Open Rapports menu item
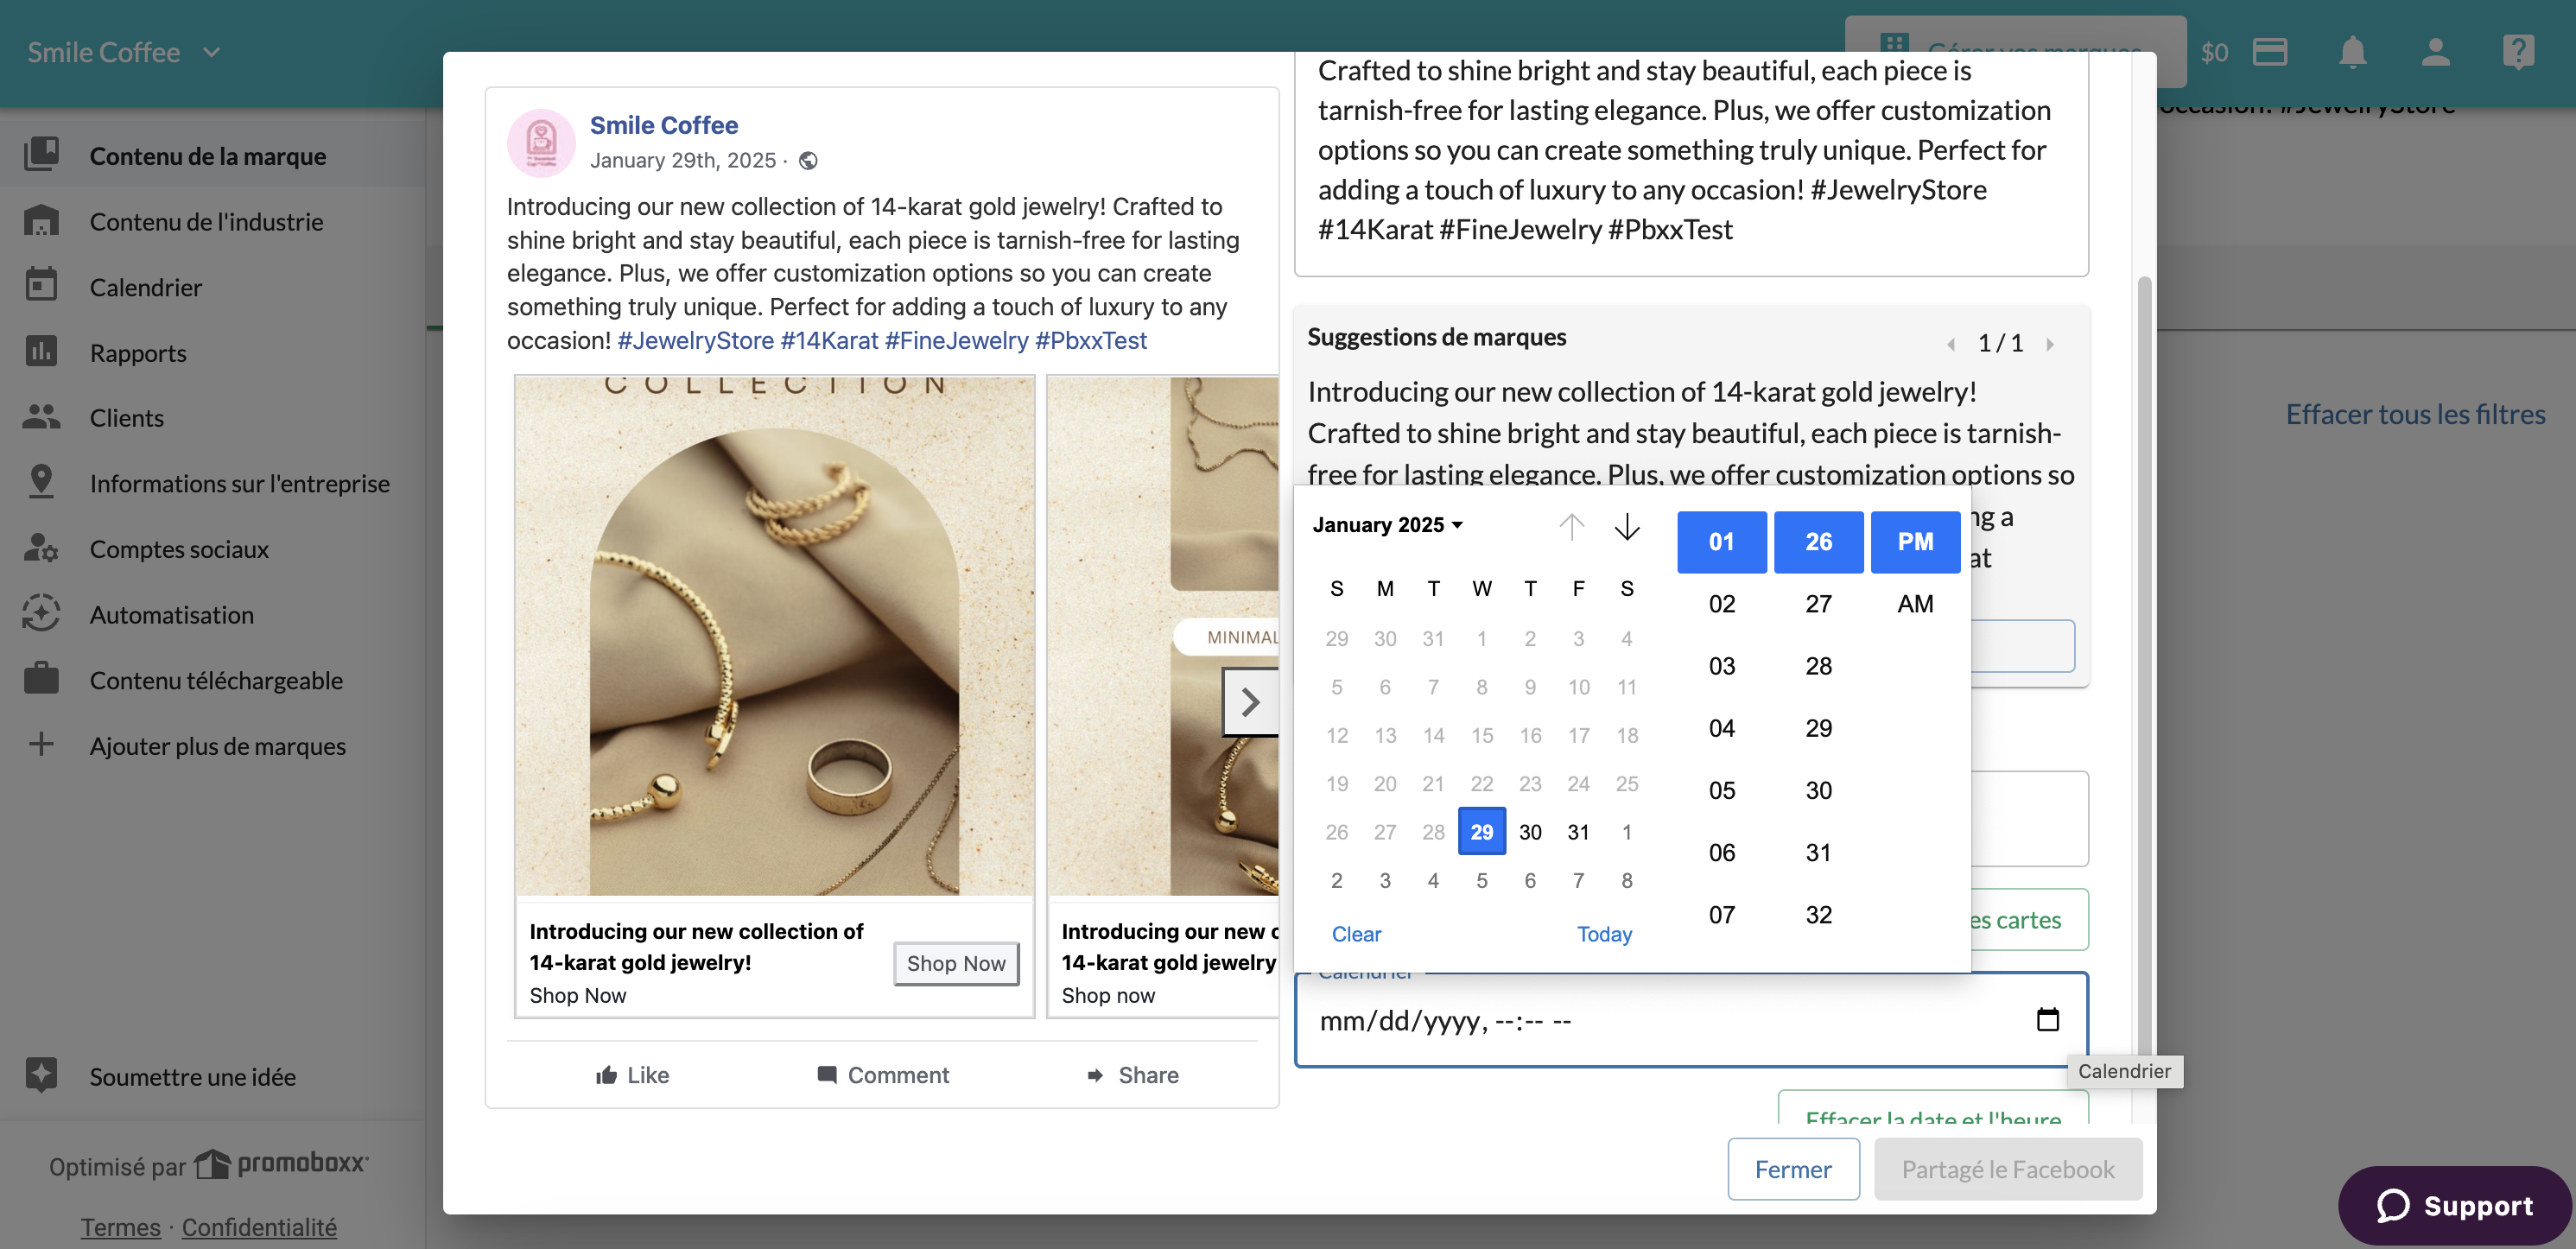This screenshot has width=2576, height=1249. [x=213, y=352]
